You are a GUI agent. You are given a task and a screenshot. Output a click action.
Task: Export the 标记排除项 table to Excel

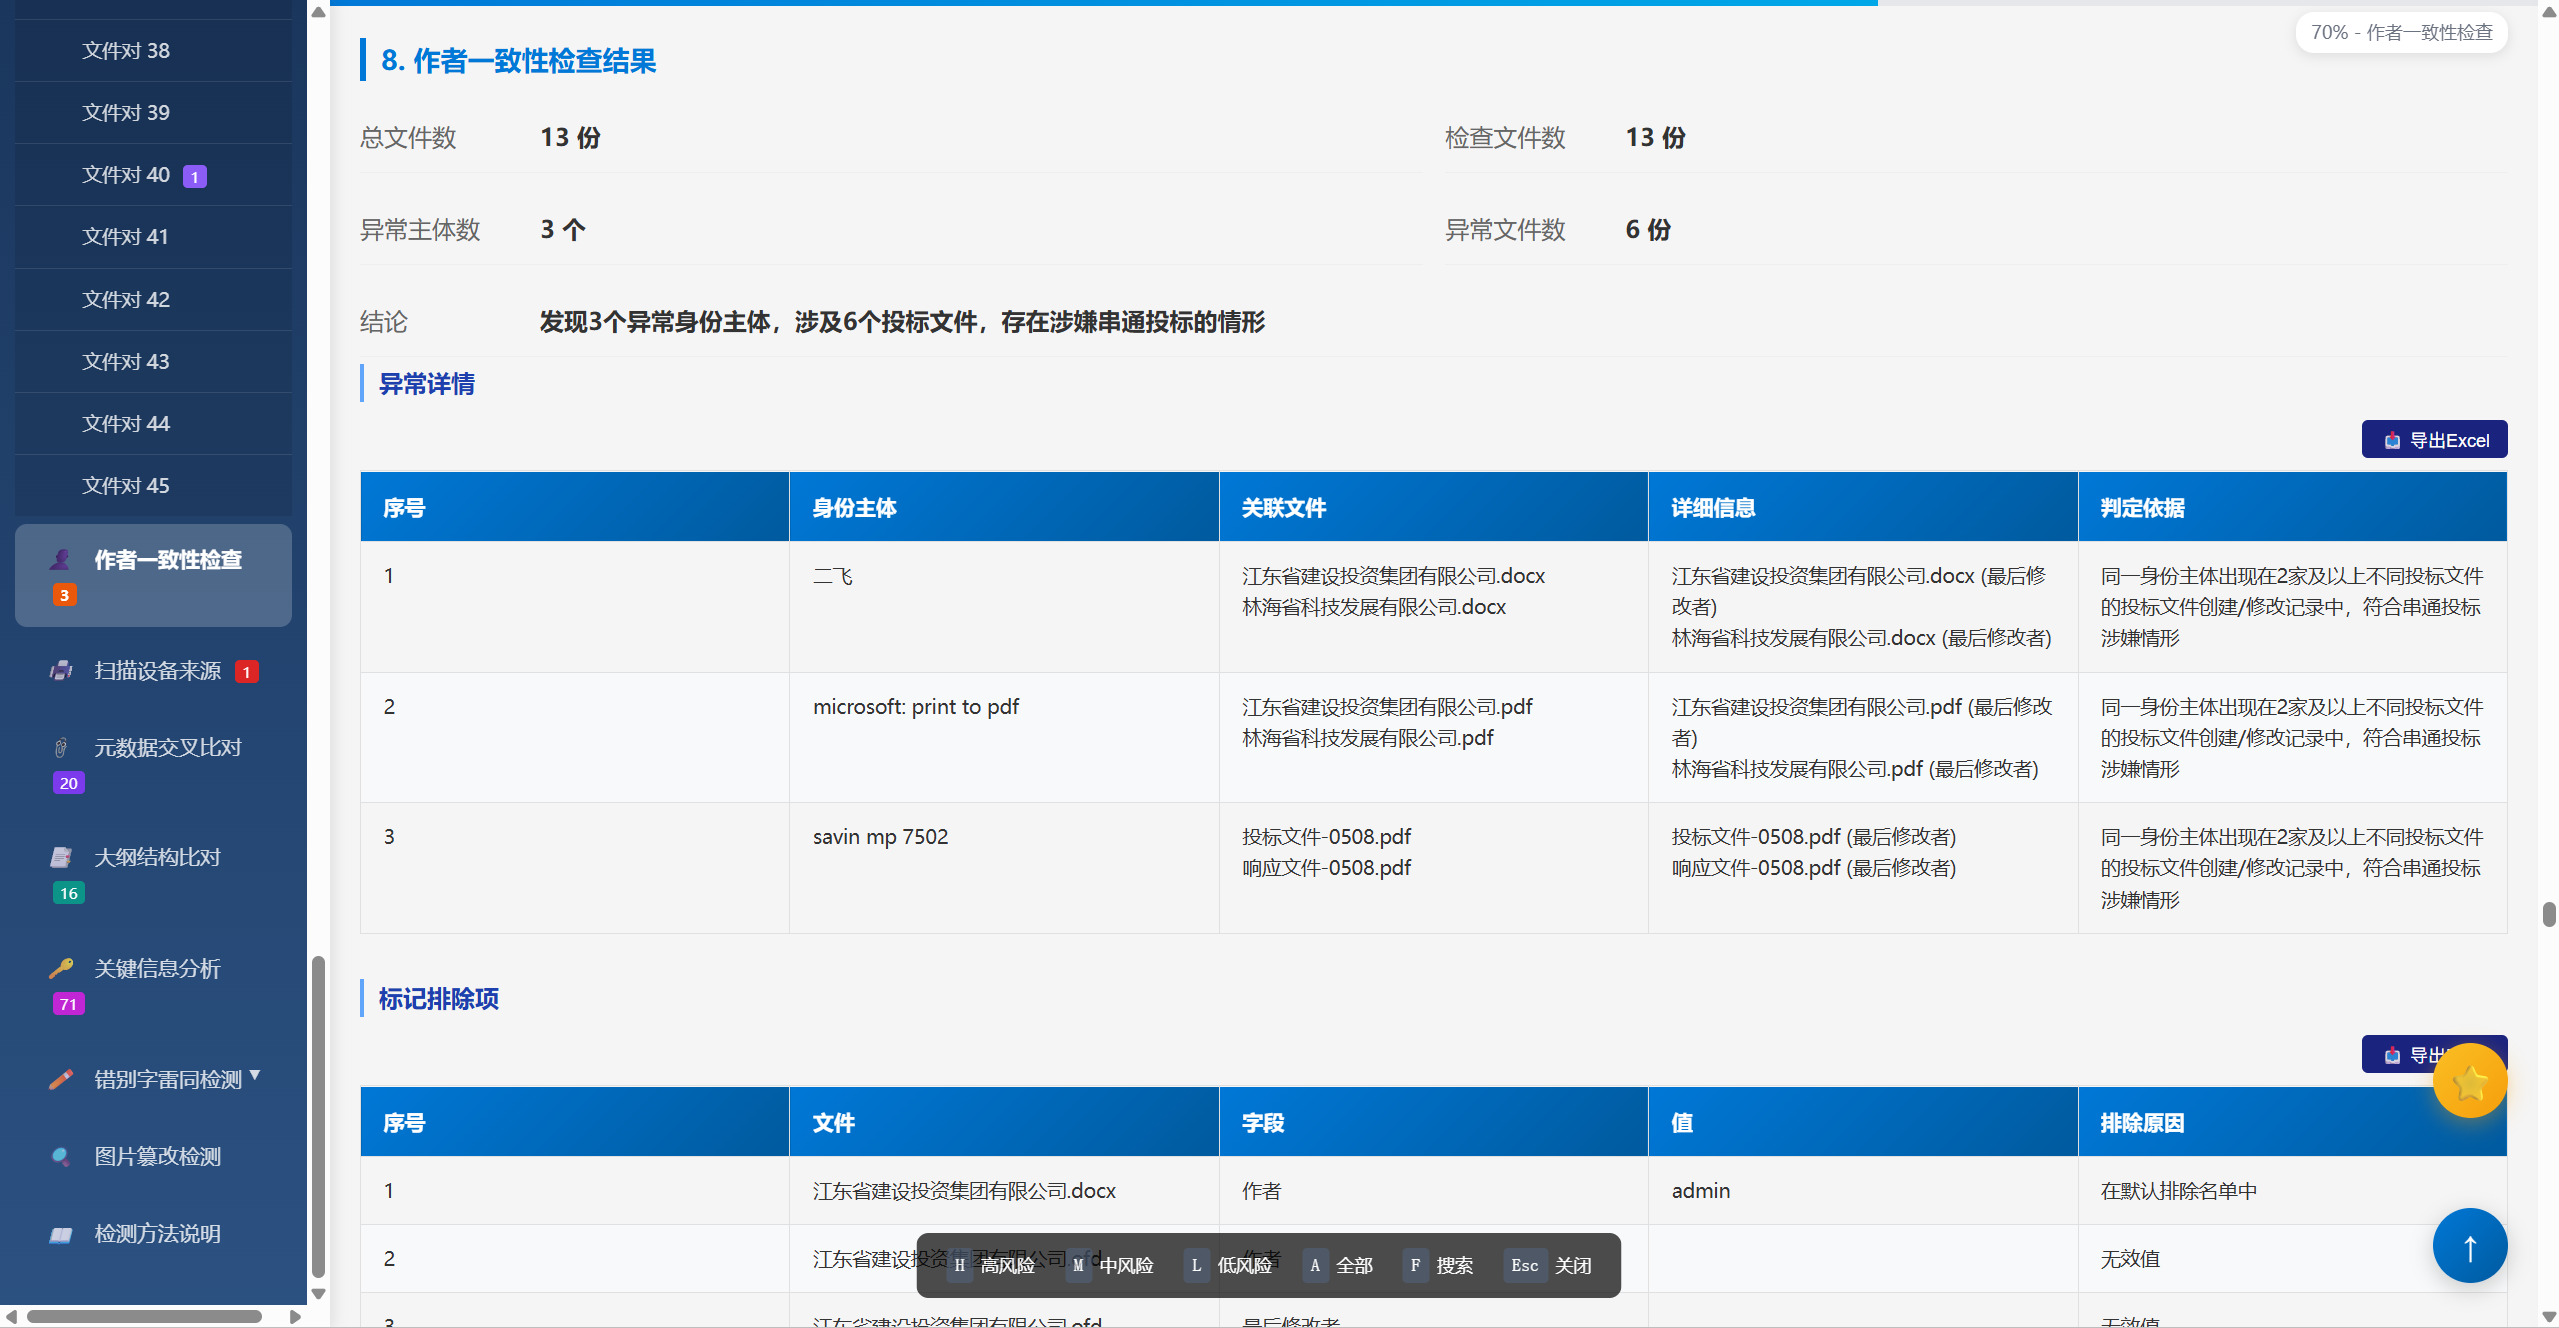2400,1055
